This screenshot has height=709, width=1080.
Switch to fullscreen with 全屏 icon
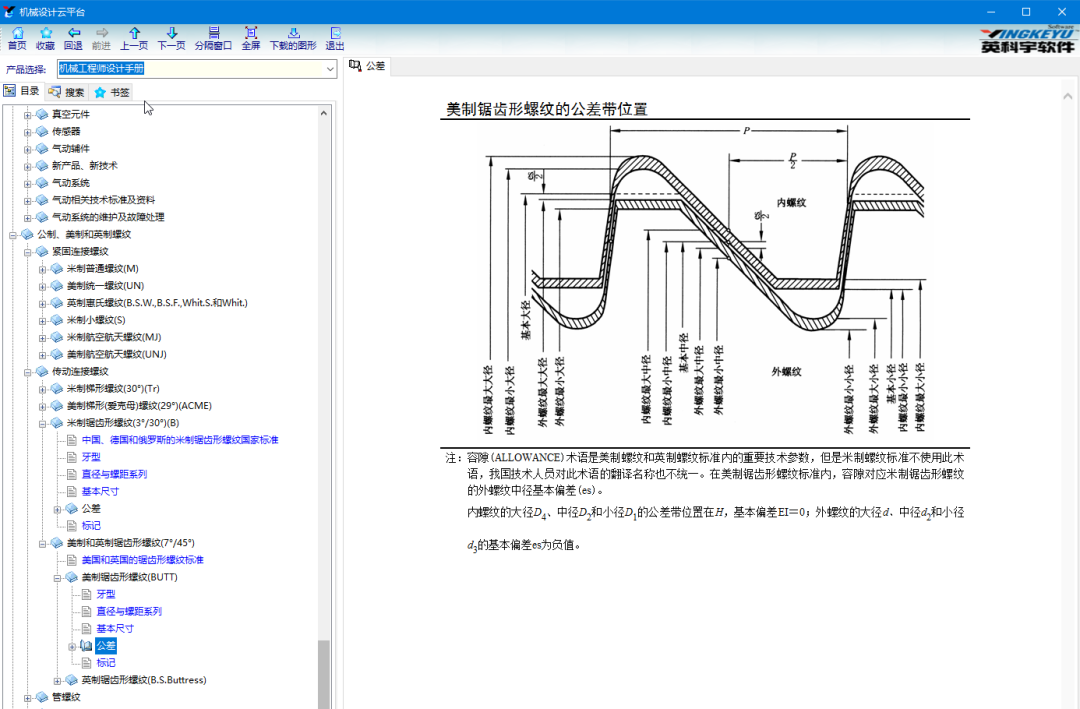pyautogui.click(x=250, y=38)
